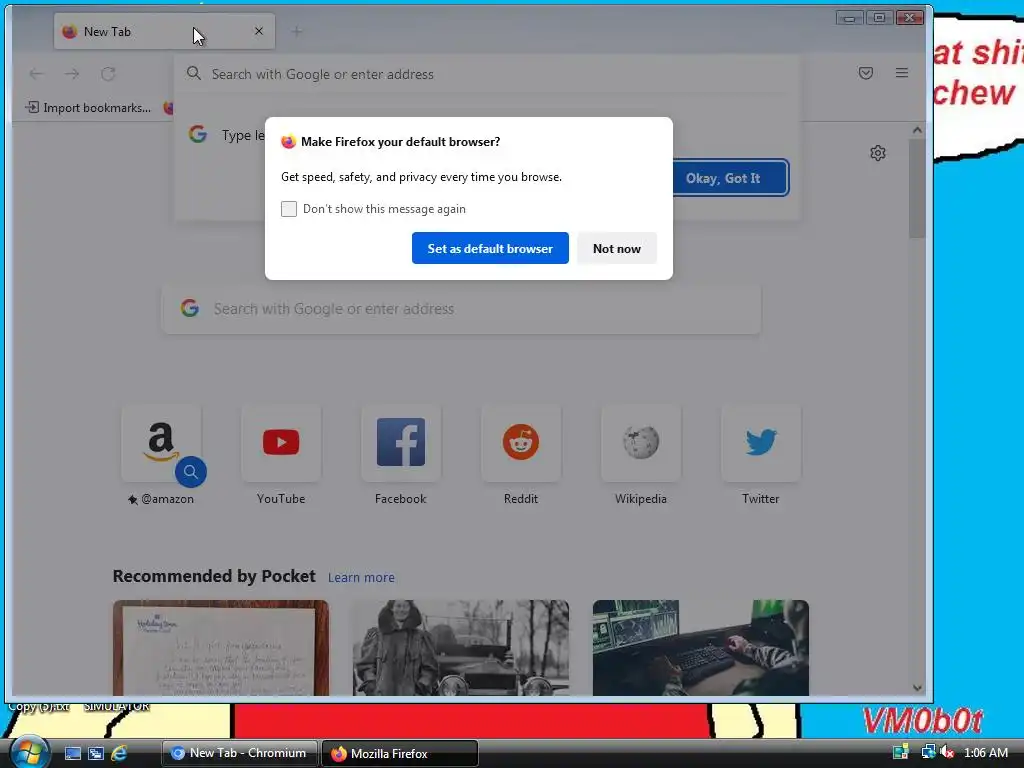Click the muted volume tray icon

coord(947,752)
